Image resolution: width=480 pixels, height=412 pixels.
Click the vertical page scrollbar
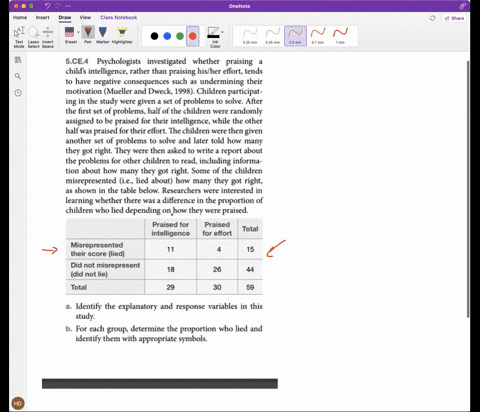pyautogui.click(x=468, y=189)
